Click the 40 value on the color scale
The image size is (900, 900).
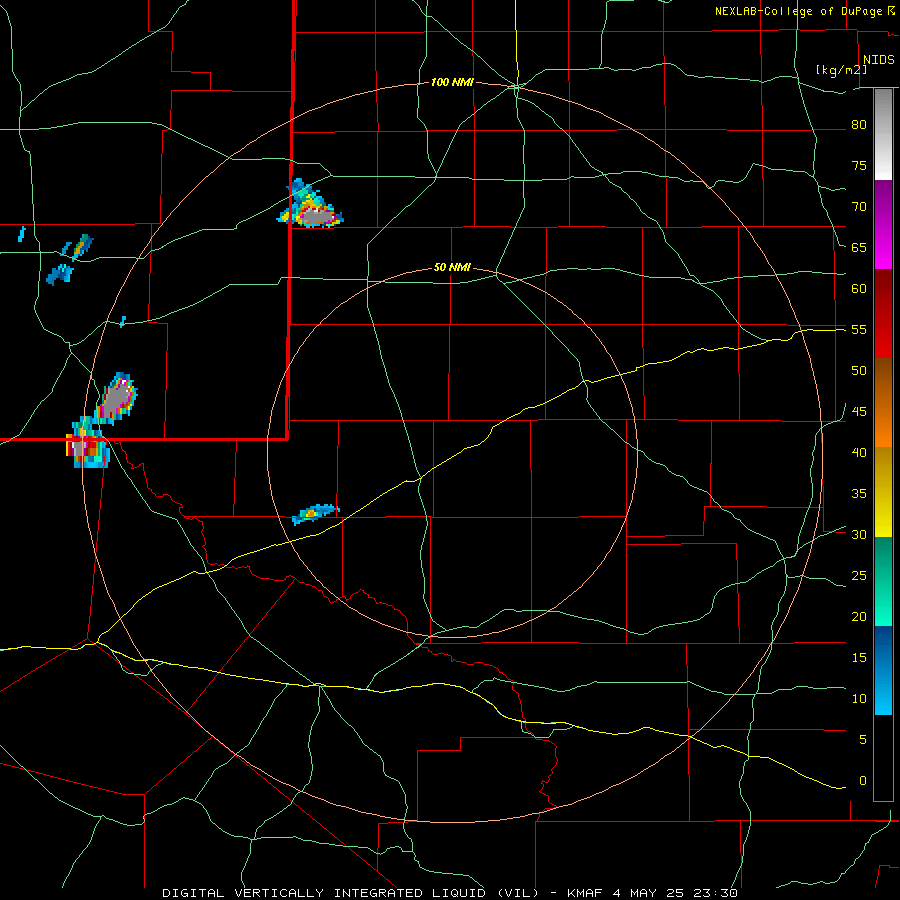point(859,452)
